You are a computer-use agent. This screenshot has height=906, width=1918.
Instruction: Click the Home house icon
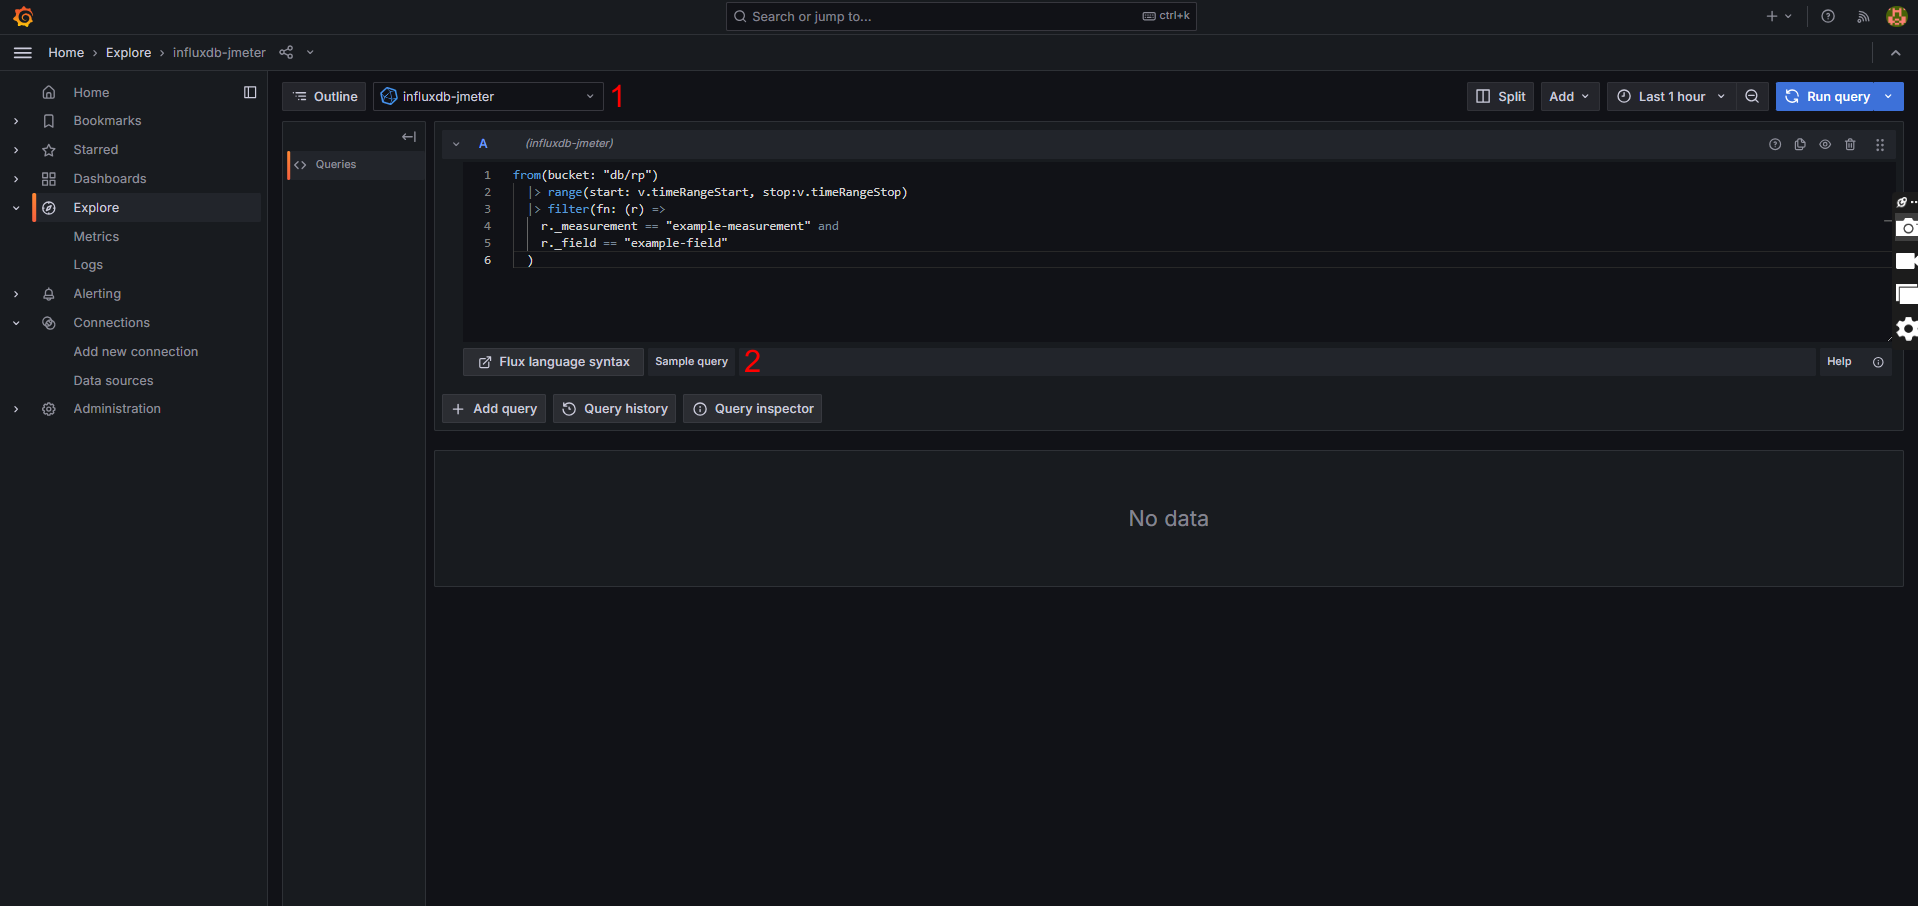pyautogui.click(x=49, y=93)
